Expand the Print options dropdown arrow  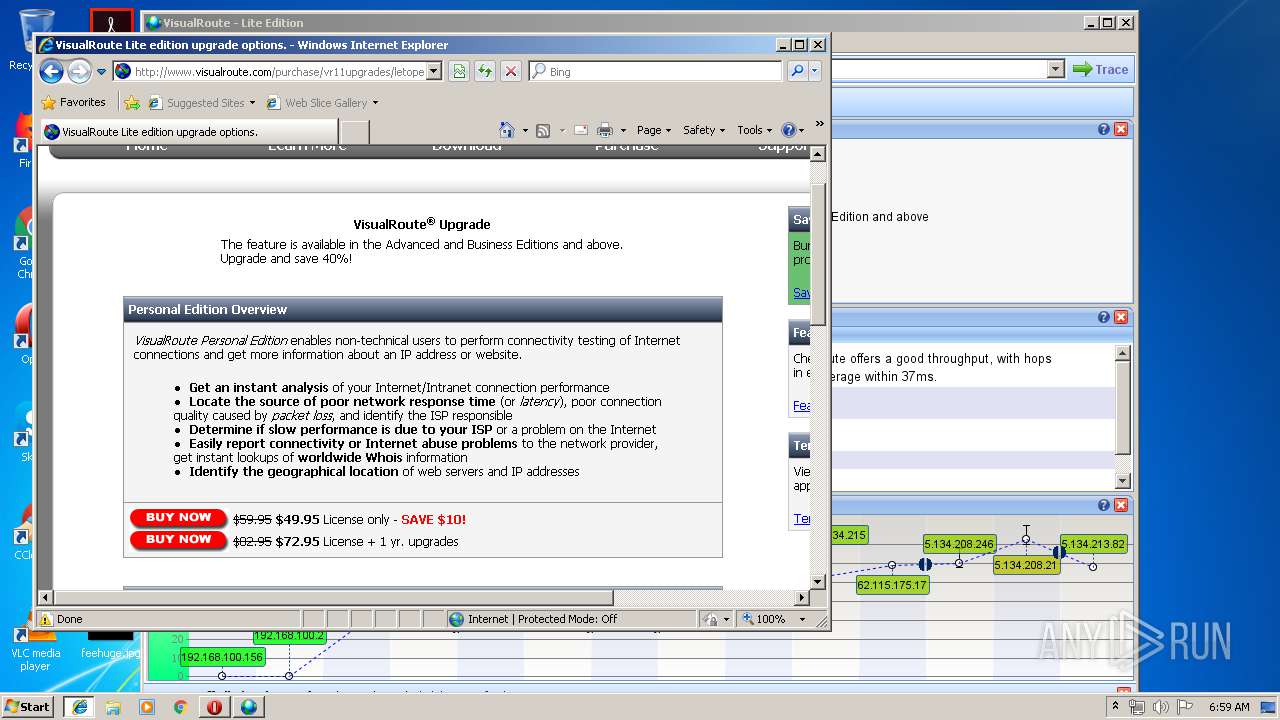(x=623, y=130)
